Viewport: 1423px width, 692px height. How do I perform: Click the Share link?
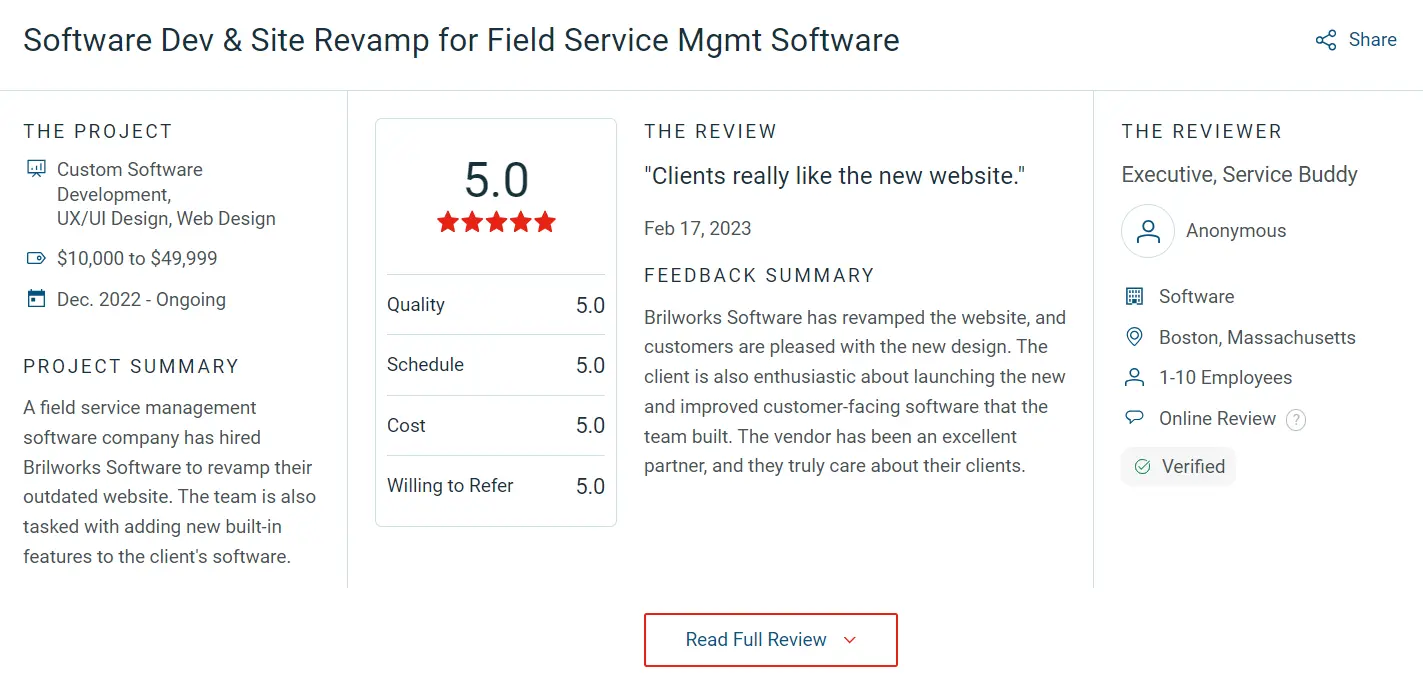point(1371,40)
